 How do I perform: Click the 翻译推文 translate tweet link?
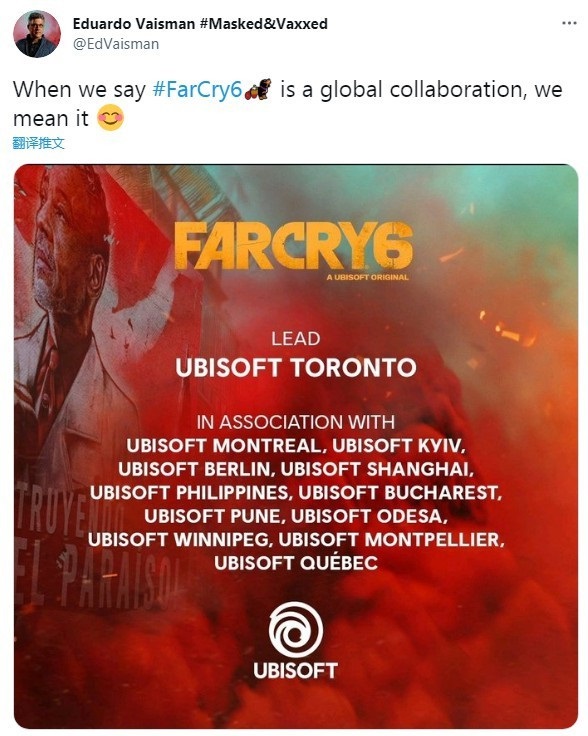click(38, 143)
